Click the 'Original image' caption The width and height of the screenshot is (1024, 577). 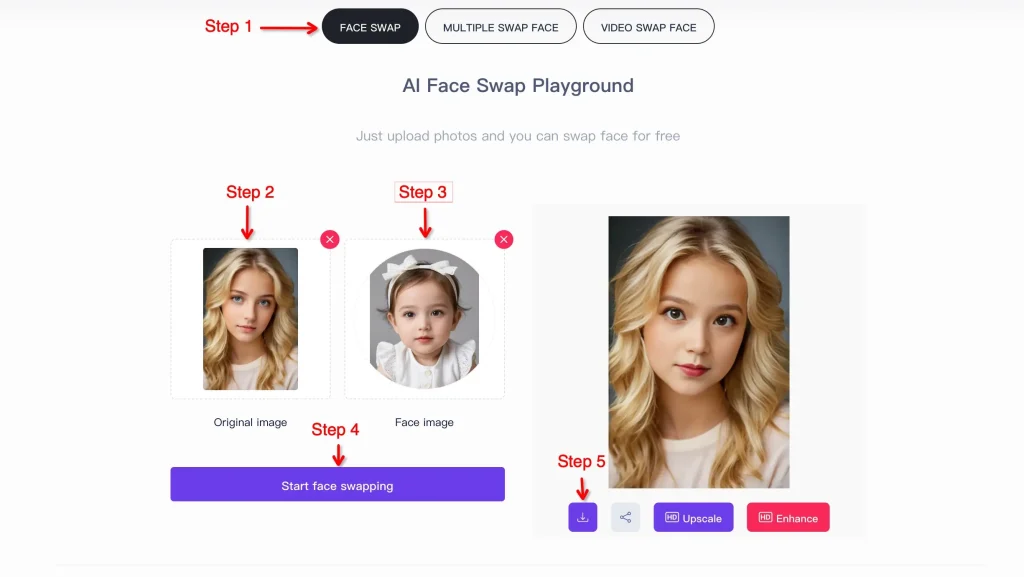(250, 422)
